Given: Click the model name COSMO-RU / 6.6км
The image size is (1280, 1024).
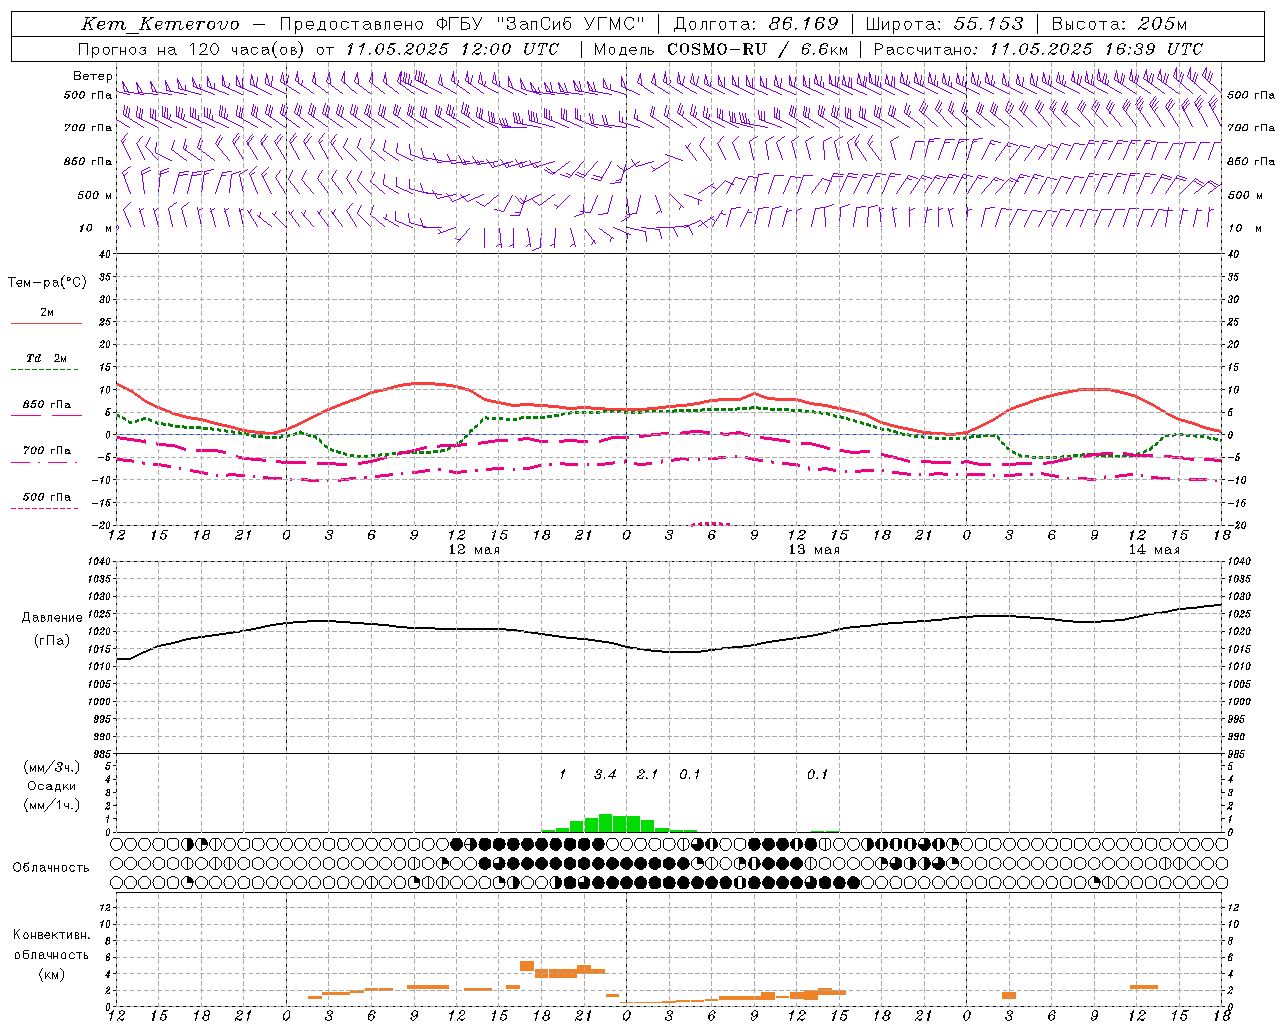Looking at the screenshot, I should pyautogui.click(x=757, y=49).
